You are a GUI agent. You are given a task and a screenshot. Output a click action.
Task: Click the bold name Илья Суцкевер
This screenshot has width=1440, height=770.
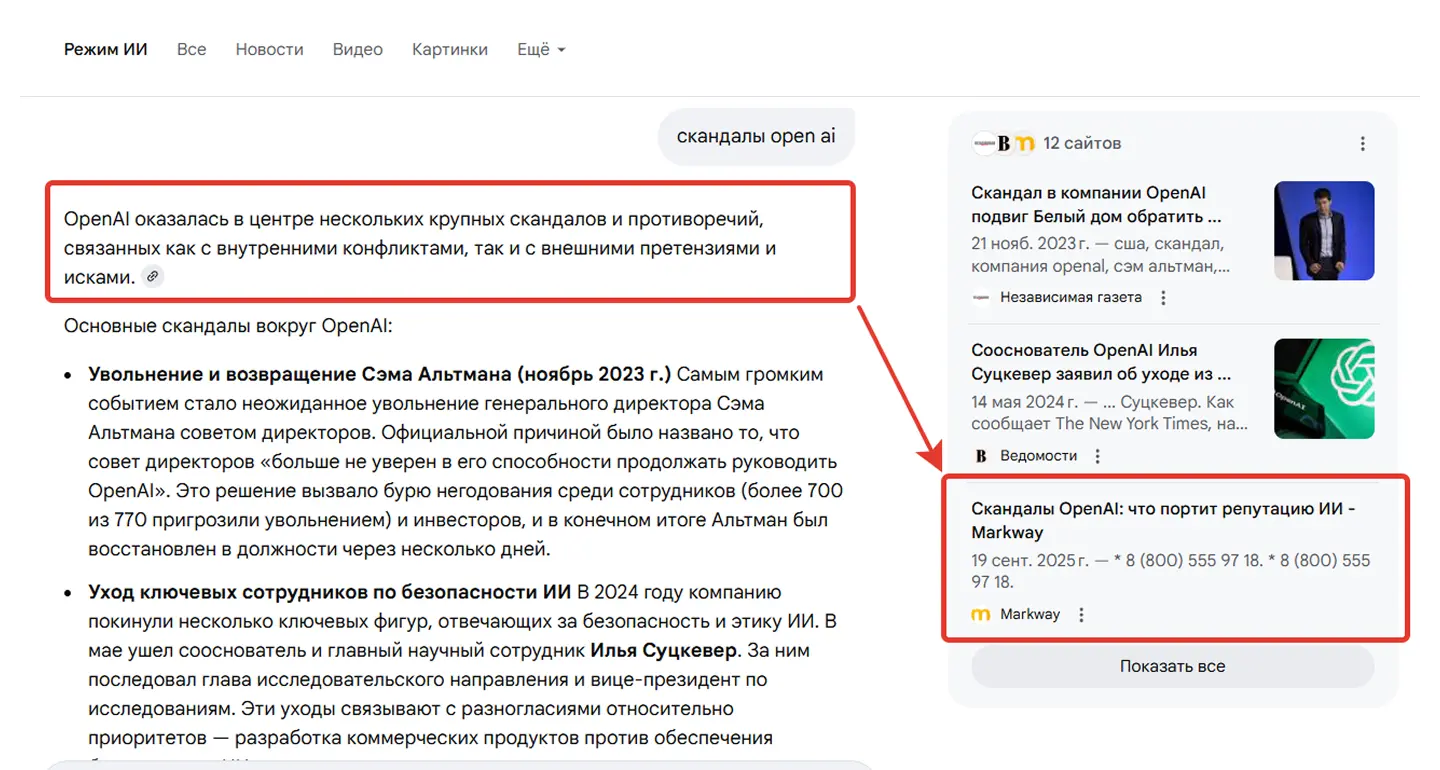click(664, 650)
